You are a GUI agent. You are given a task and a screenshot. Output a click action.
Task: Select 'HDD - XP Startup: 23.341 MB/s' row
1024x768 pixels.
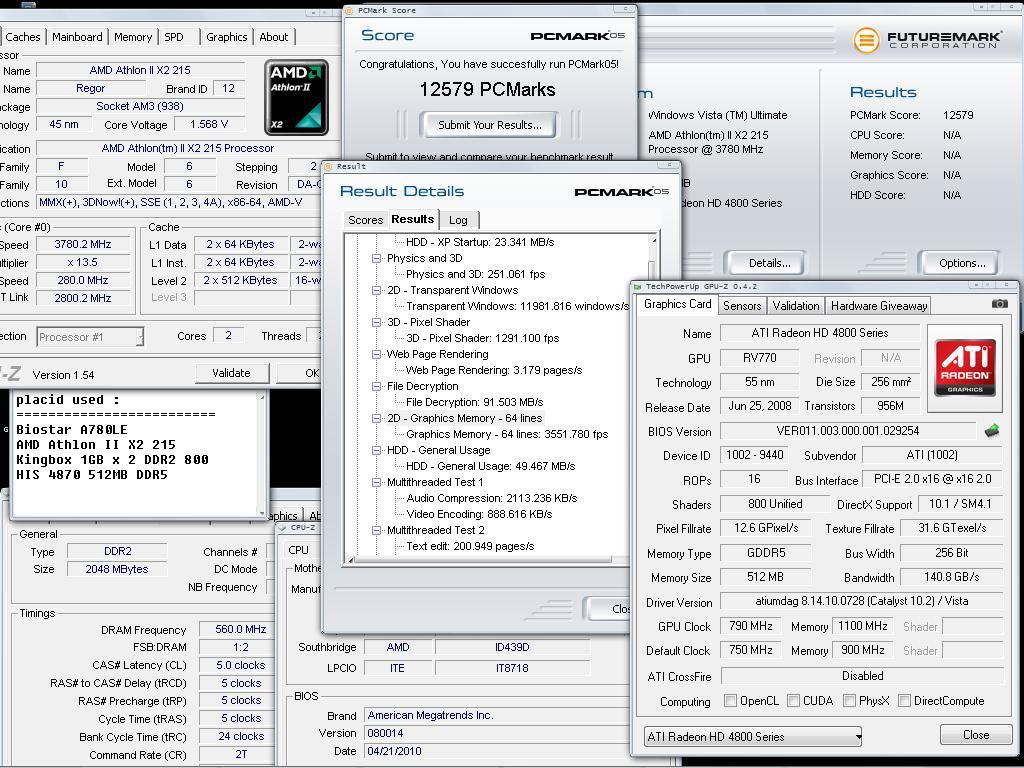click(480, 242)
